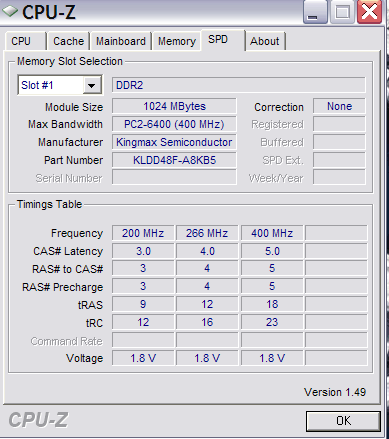Click the 1.8 V voltage under 200 MHz
The width and height of the screenshot is (389, 439).
(143, 358)
